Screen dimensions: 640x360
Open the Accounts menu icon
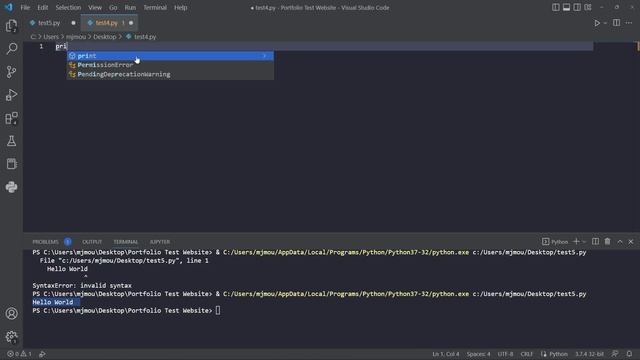[11, 313]
